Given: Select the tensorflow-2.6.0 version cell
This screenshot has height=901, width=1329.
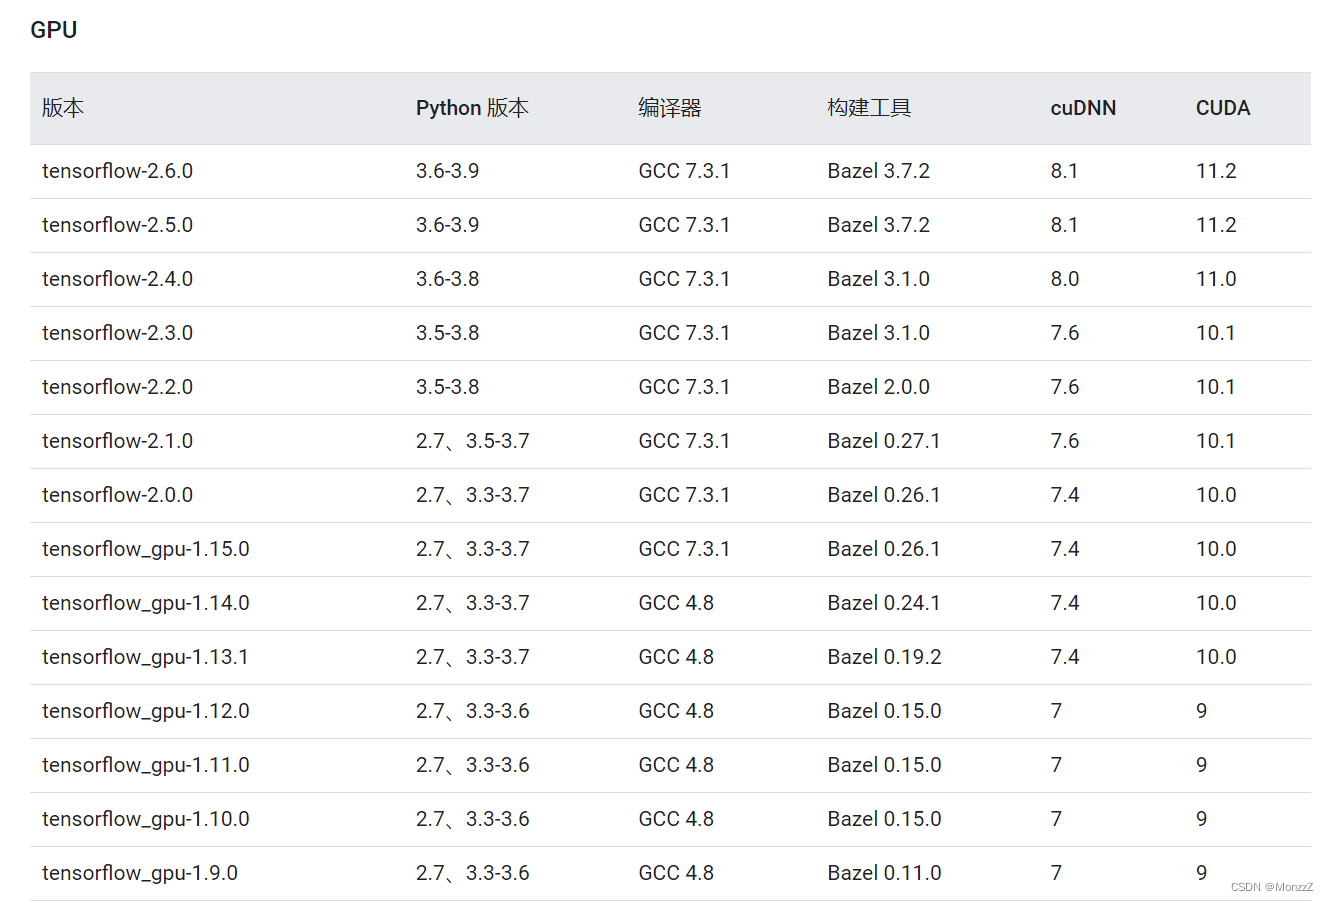Looking at the screenshot, I should pyautogui.click(x=118, y=171).
